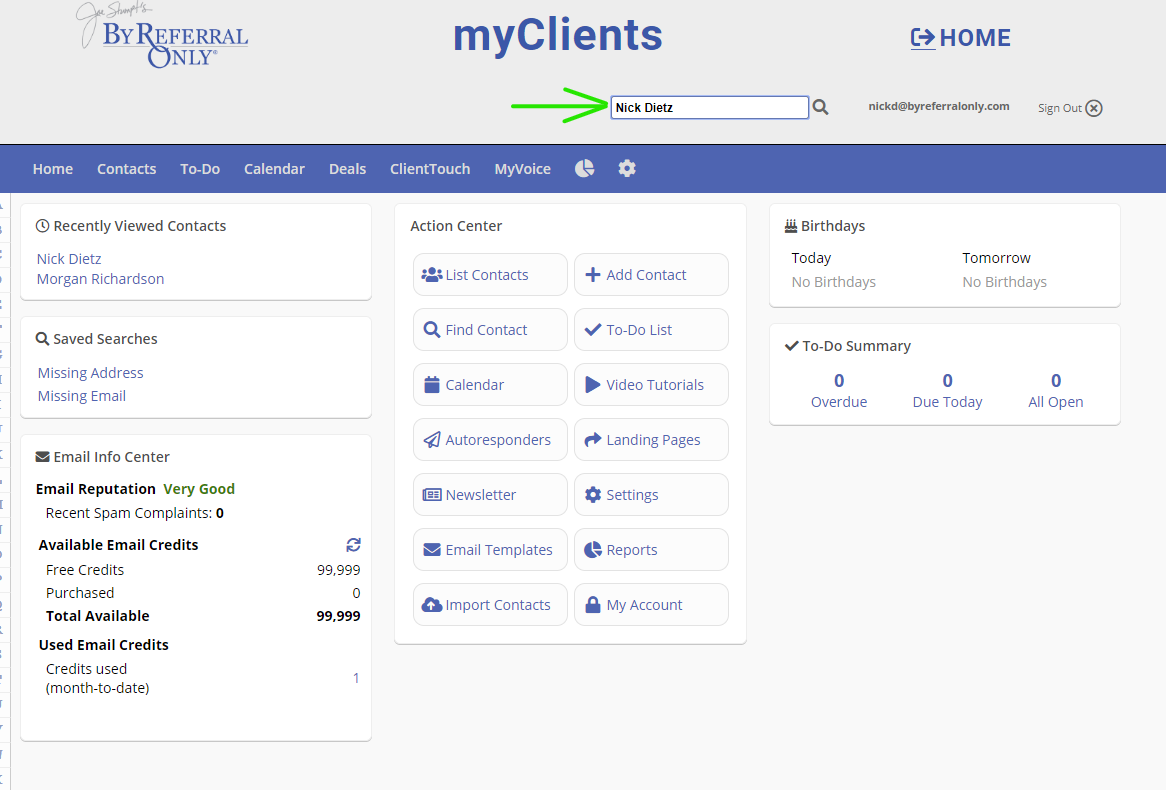The height and width of the screenshot is (790, 1166).
Task: Open My Account
Action: pyautogui.click(x=651, y=605)
